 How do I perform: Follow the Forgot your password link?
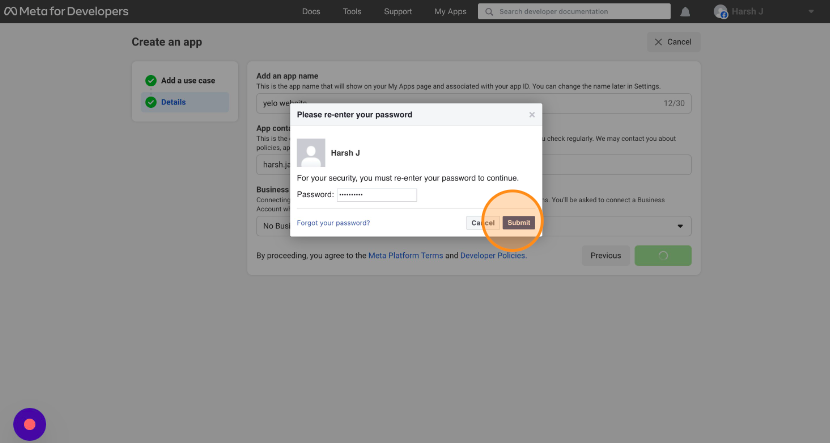pos(333,222)
